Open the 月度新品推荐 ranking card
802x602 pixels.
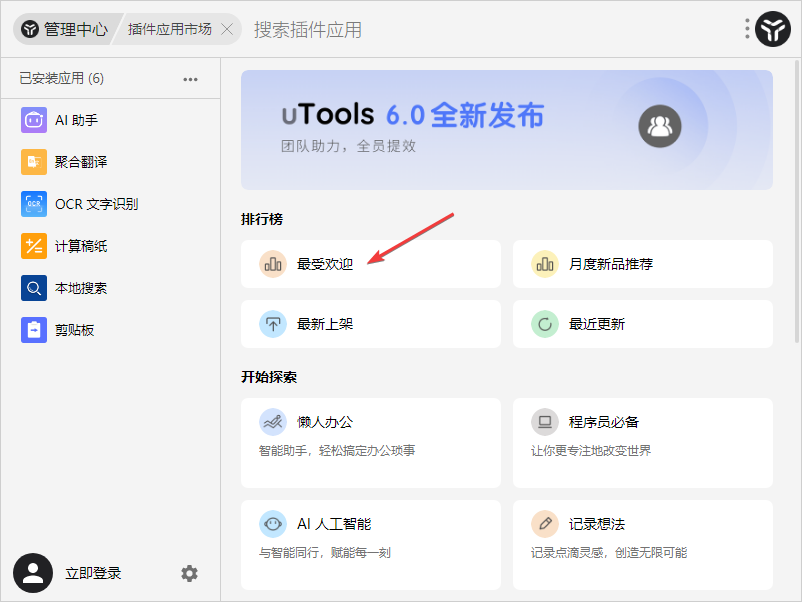[x=643, y=264]
